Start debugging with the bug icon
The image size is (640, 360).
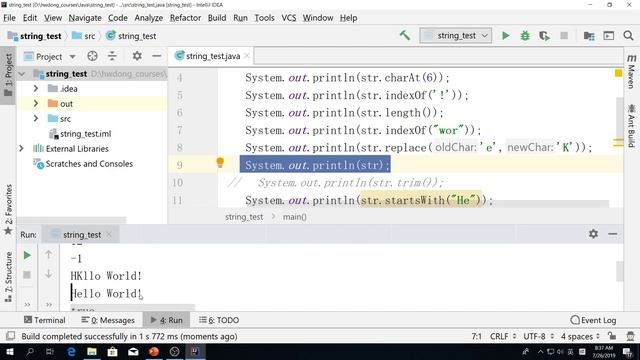point(525,36)
